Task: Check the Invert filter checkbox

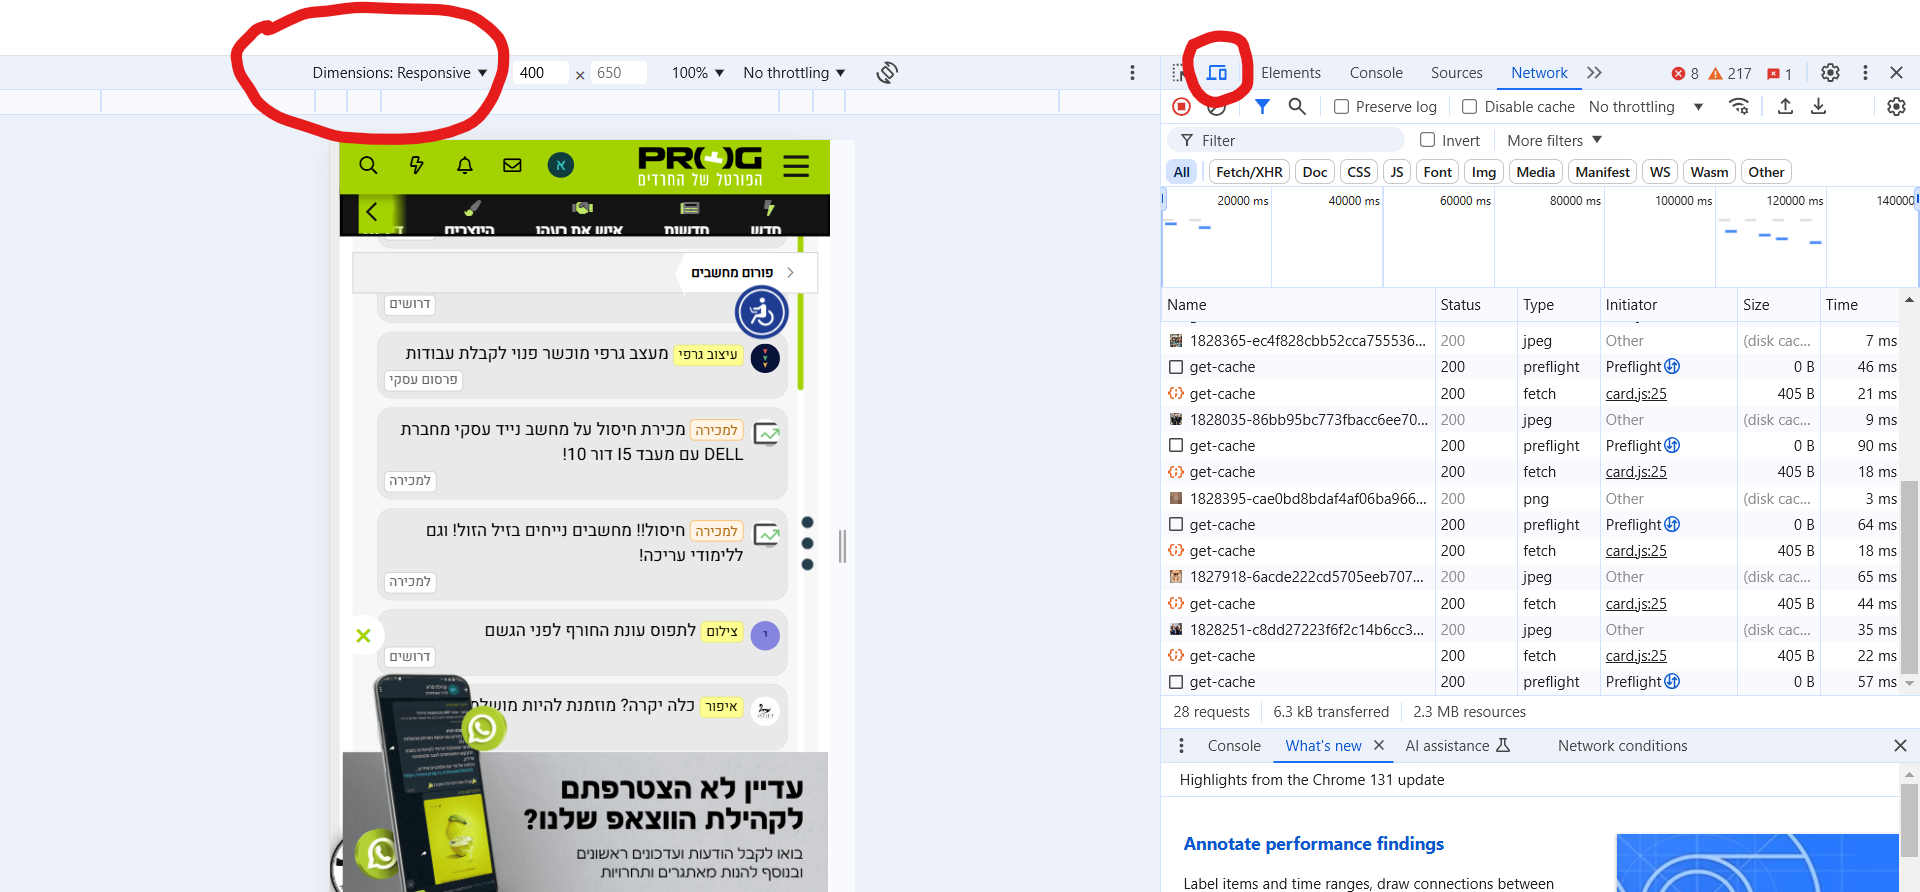Action: click(x=1427, y=141)
